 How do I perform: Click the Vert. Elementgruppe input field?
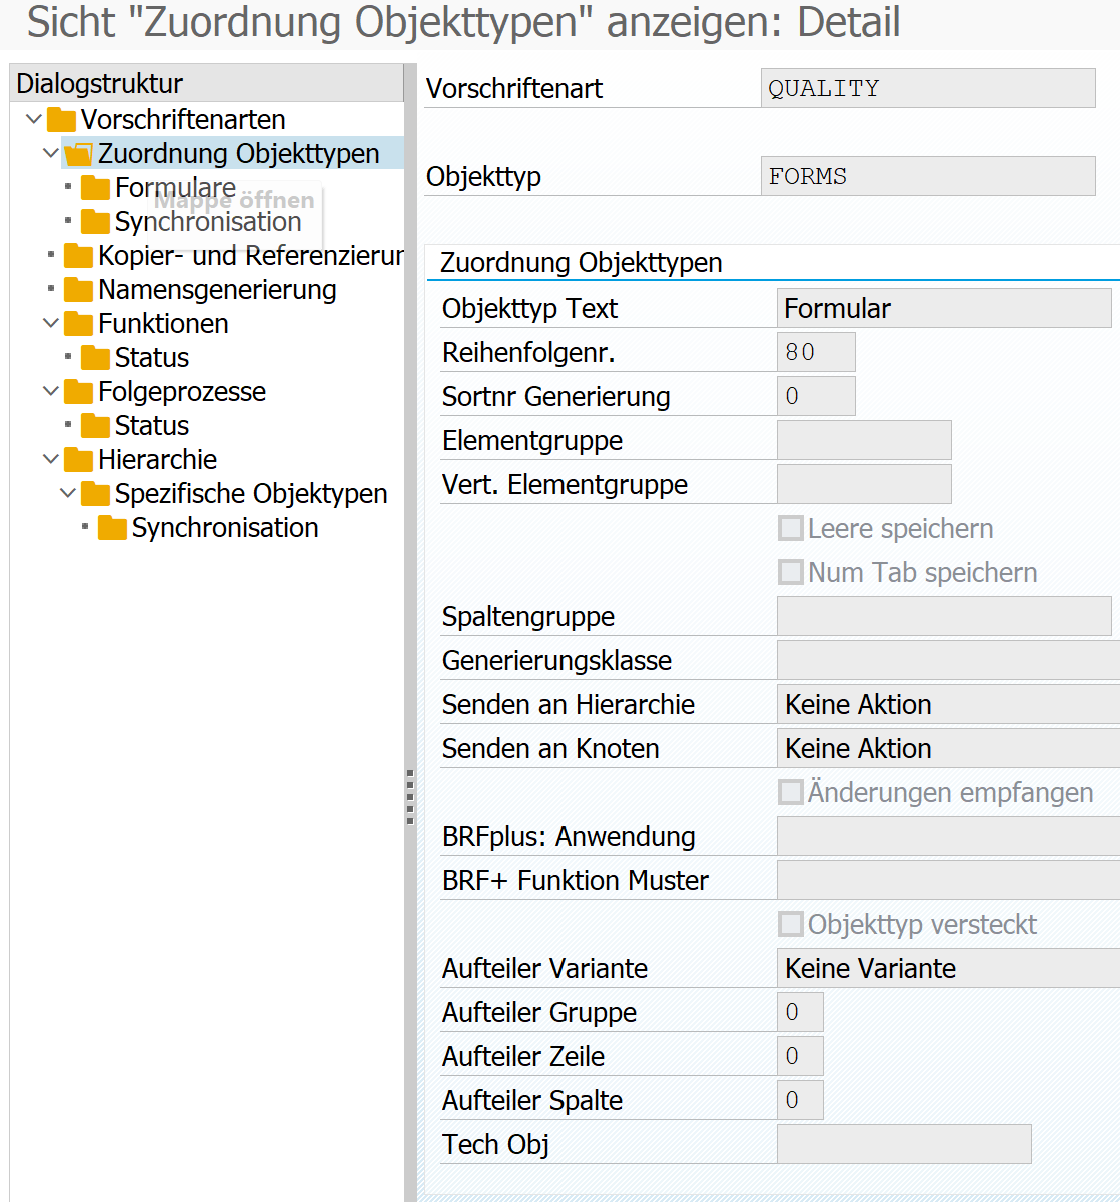[864, 484]
